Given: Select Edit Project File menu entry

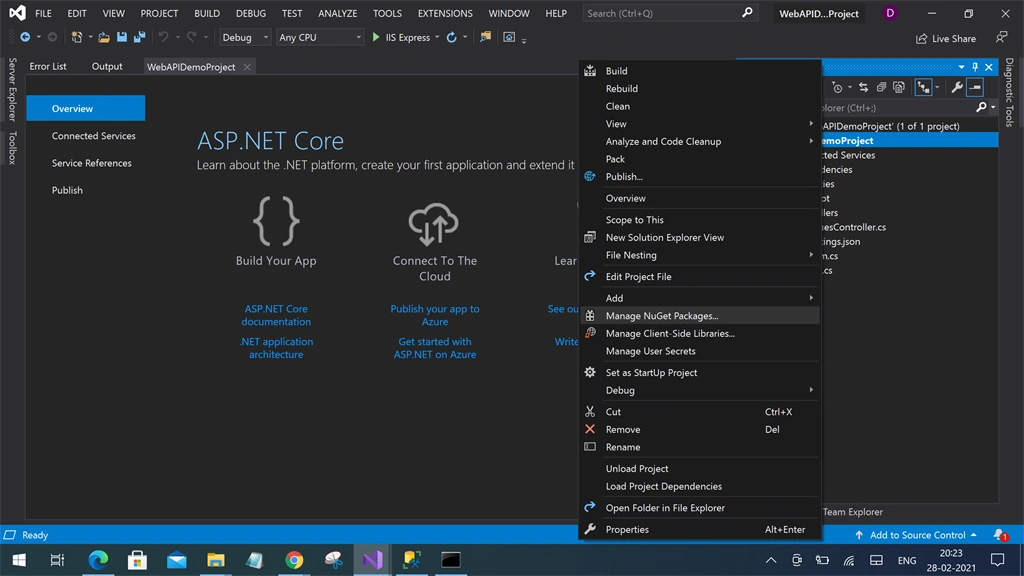Looking at the screenshot, I should point(699,276).
